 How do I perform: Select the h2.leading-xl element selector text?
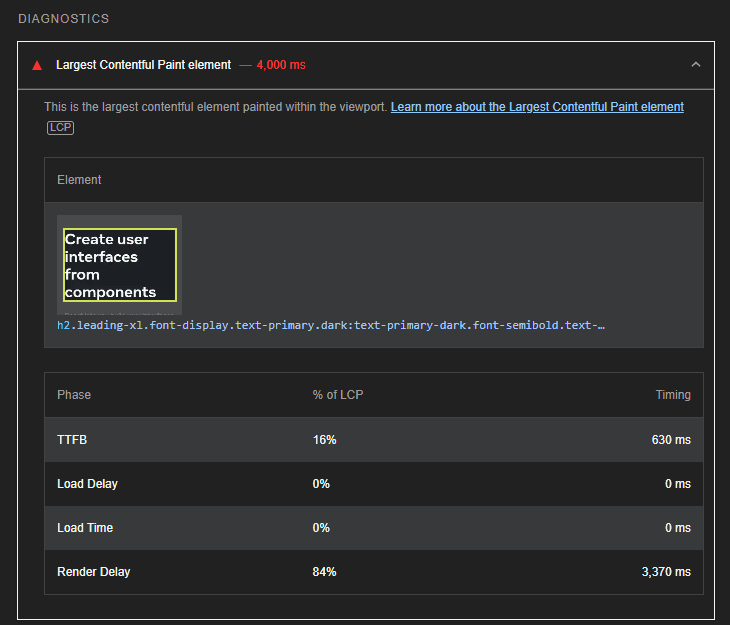pyautogui.click(x=330, y=325)
